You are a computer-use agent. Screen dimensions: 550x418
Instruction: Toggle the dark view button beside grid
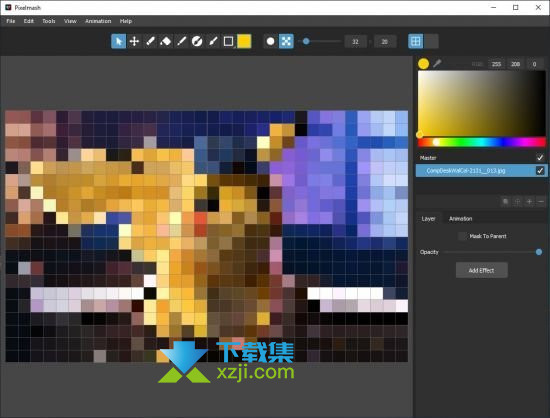coord(431,41)
